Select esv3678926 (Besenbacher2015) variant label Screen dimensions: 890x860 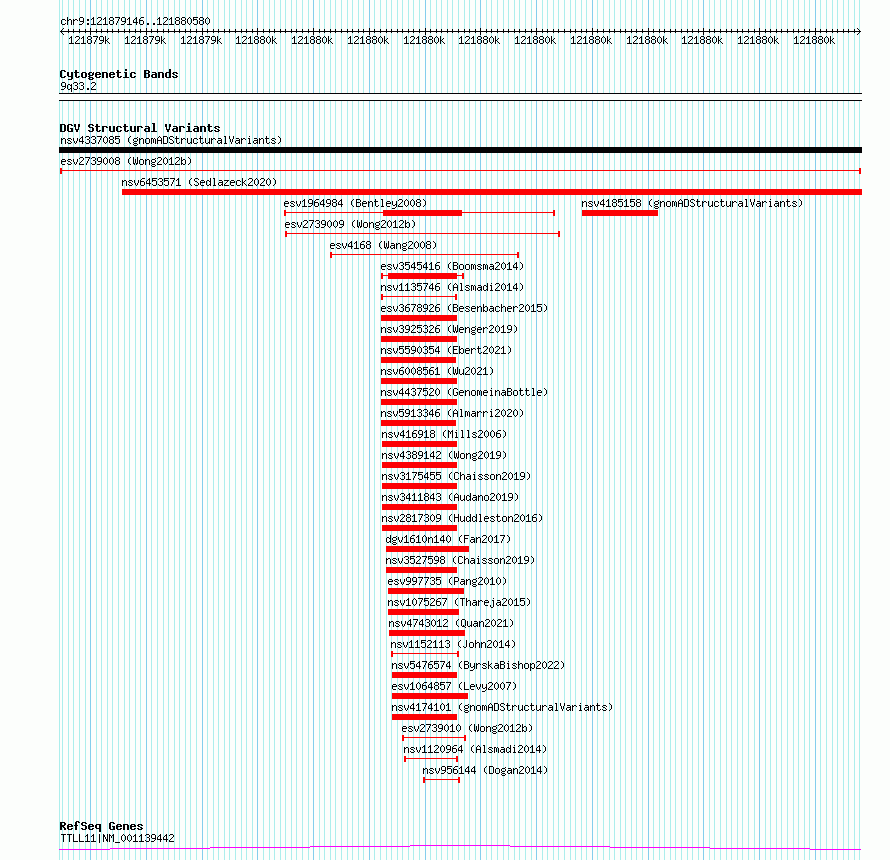(x=464, y=308)
